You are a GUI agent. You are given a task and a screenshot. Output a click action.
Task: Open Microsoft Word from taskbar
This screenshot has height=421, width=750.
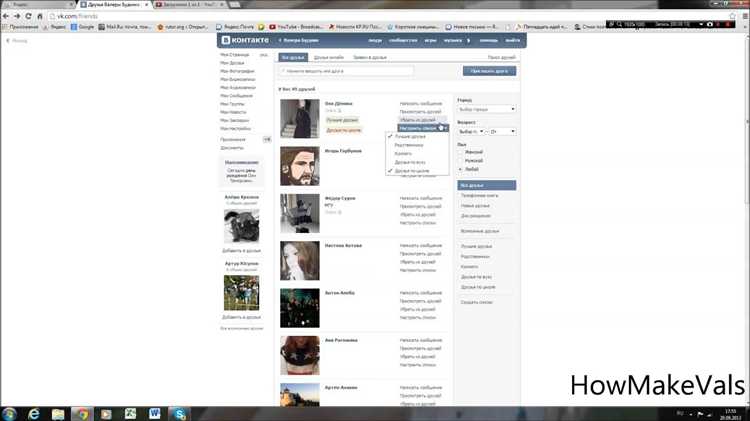pyautogui.click(x=154, y=414)
